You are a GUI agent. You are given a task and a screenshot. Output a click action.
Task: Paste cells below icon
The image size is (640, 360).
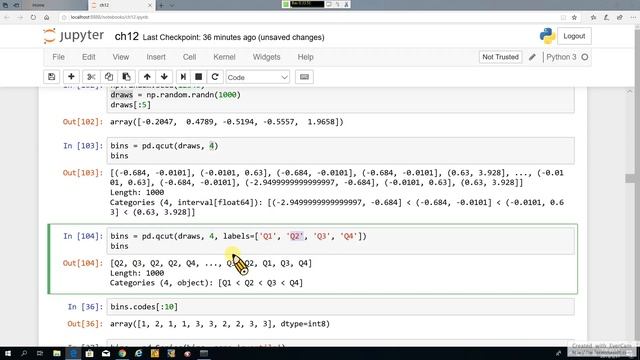127,77
